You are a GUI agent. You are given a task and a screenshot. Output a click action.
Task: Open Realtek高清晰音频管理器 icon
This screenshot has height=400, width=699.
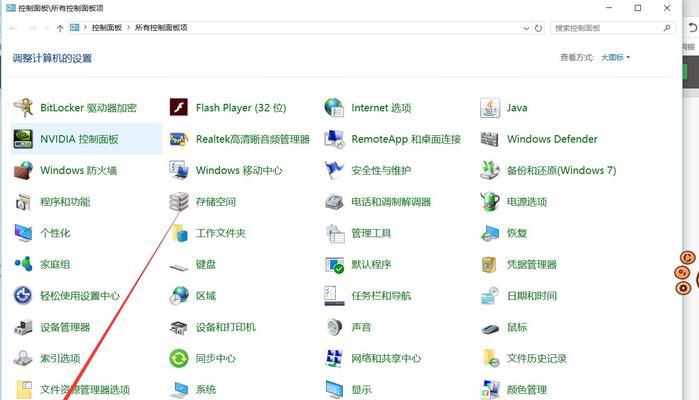click(179, 139)
